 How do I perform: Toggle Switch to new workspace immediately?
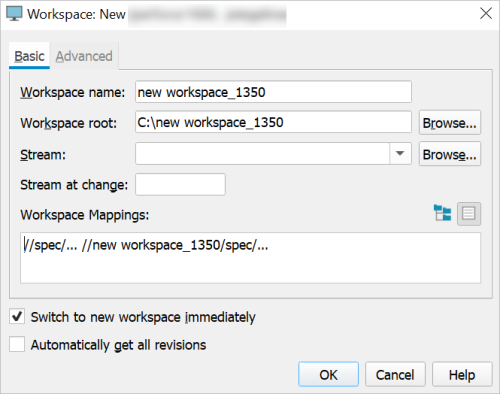[x=17, y=316]
